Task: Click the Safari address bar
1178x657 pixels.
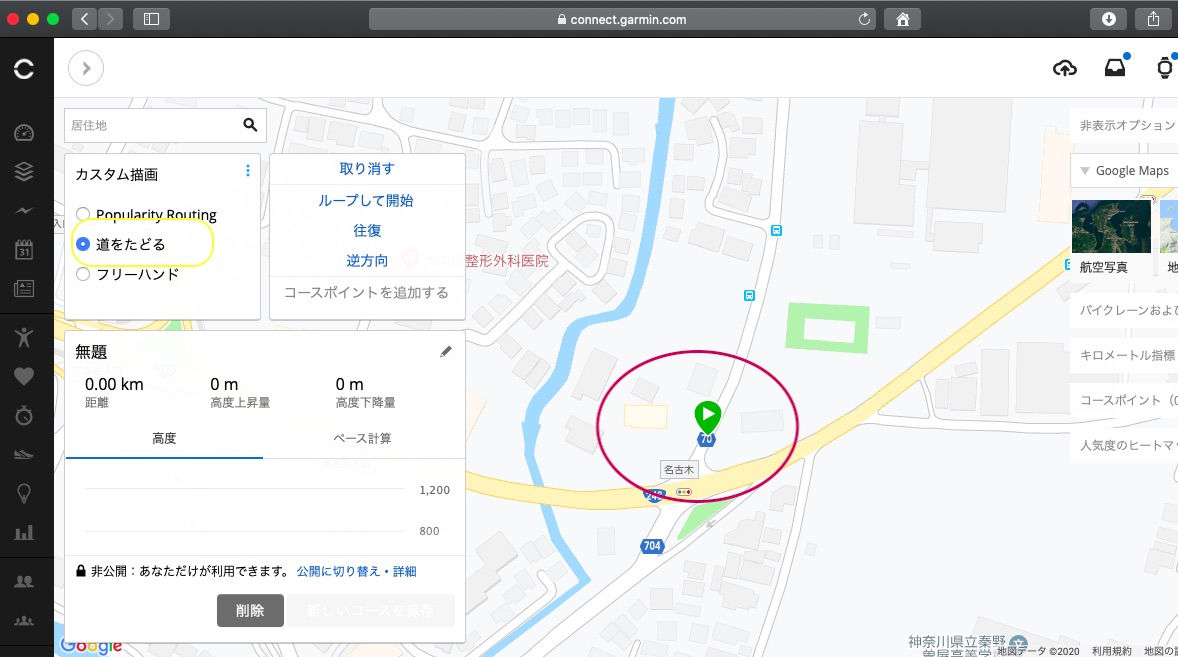Action: pos(622,19)
